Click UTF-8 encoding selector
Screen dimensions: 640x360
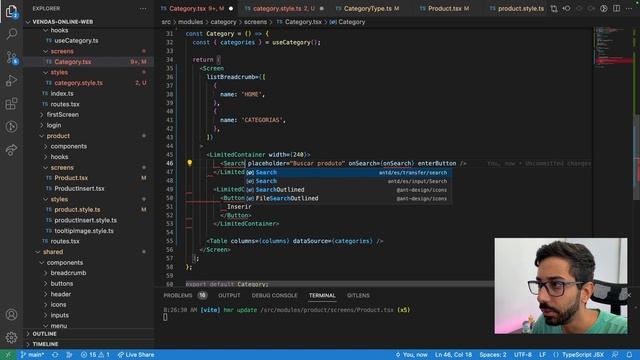[x=523, y=355]
